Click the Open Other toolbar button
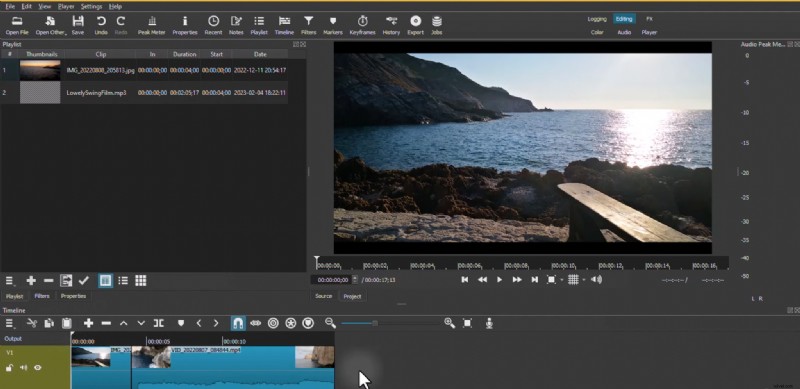This screenshot has width=800, height=389. (x=51, y=25)
